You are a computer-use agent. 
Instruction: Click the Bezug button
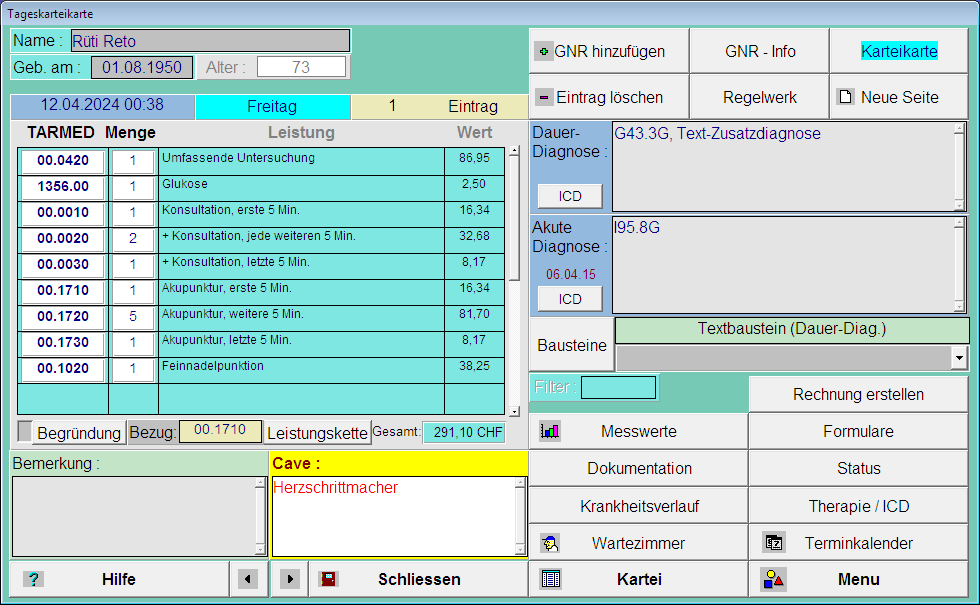[153, 432]
